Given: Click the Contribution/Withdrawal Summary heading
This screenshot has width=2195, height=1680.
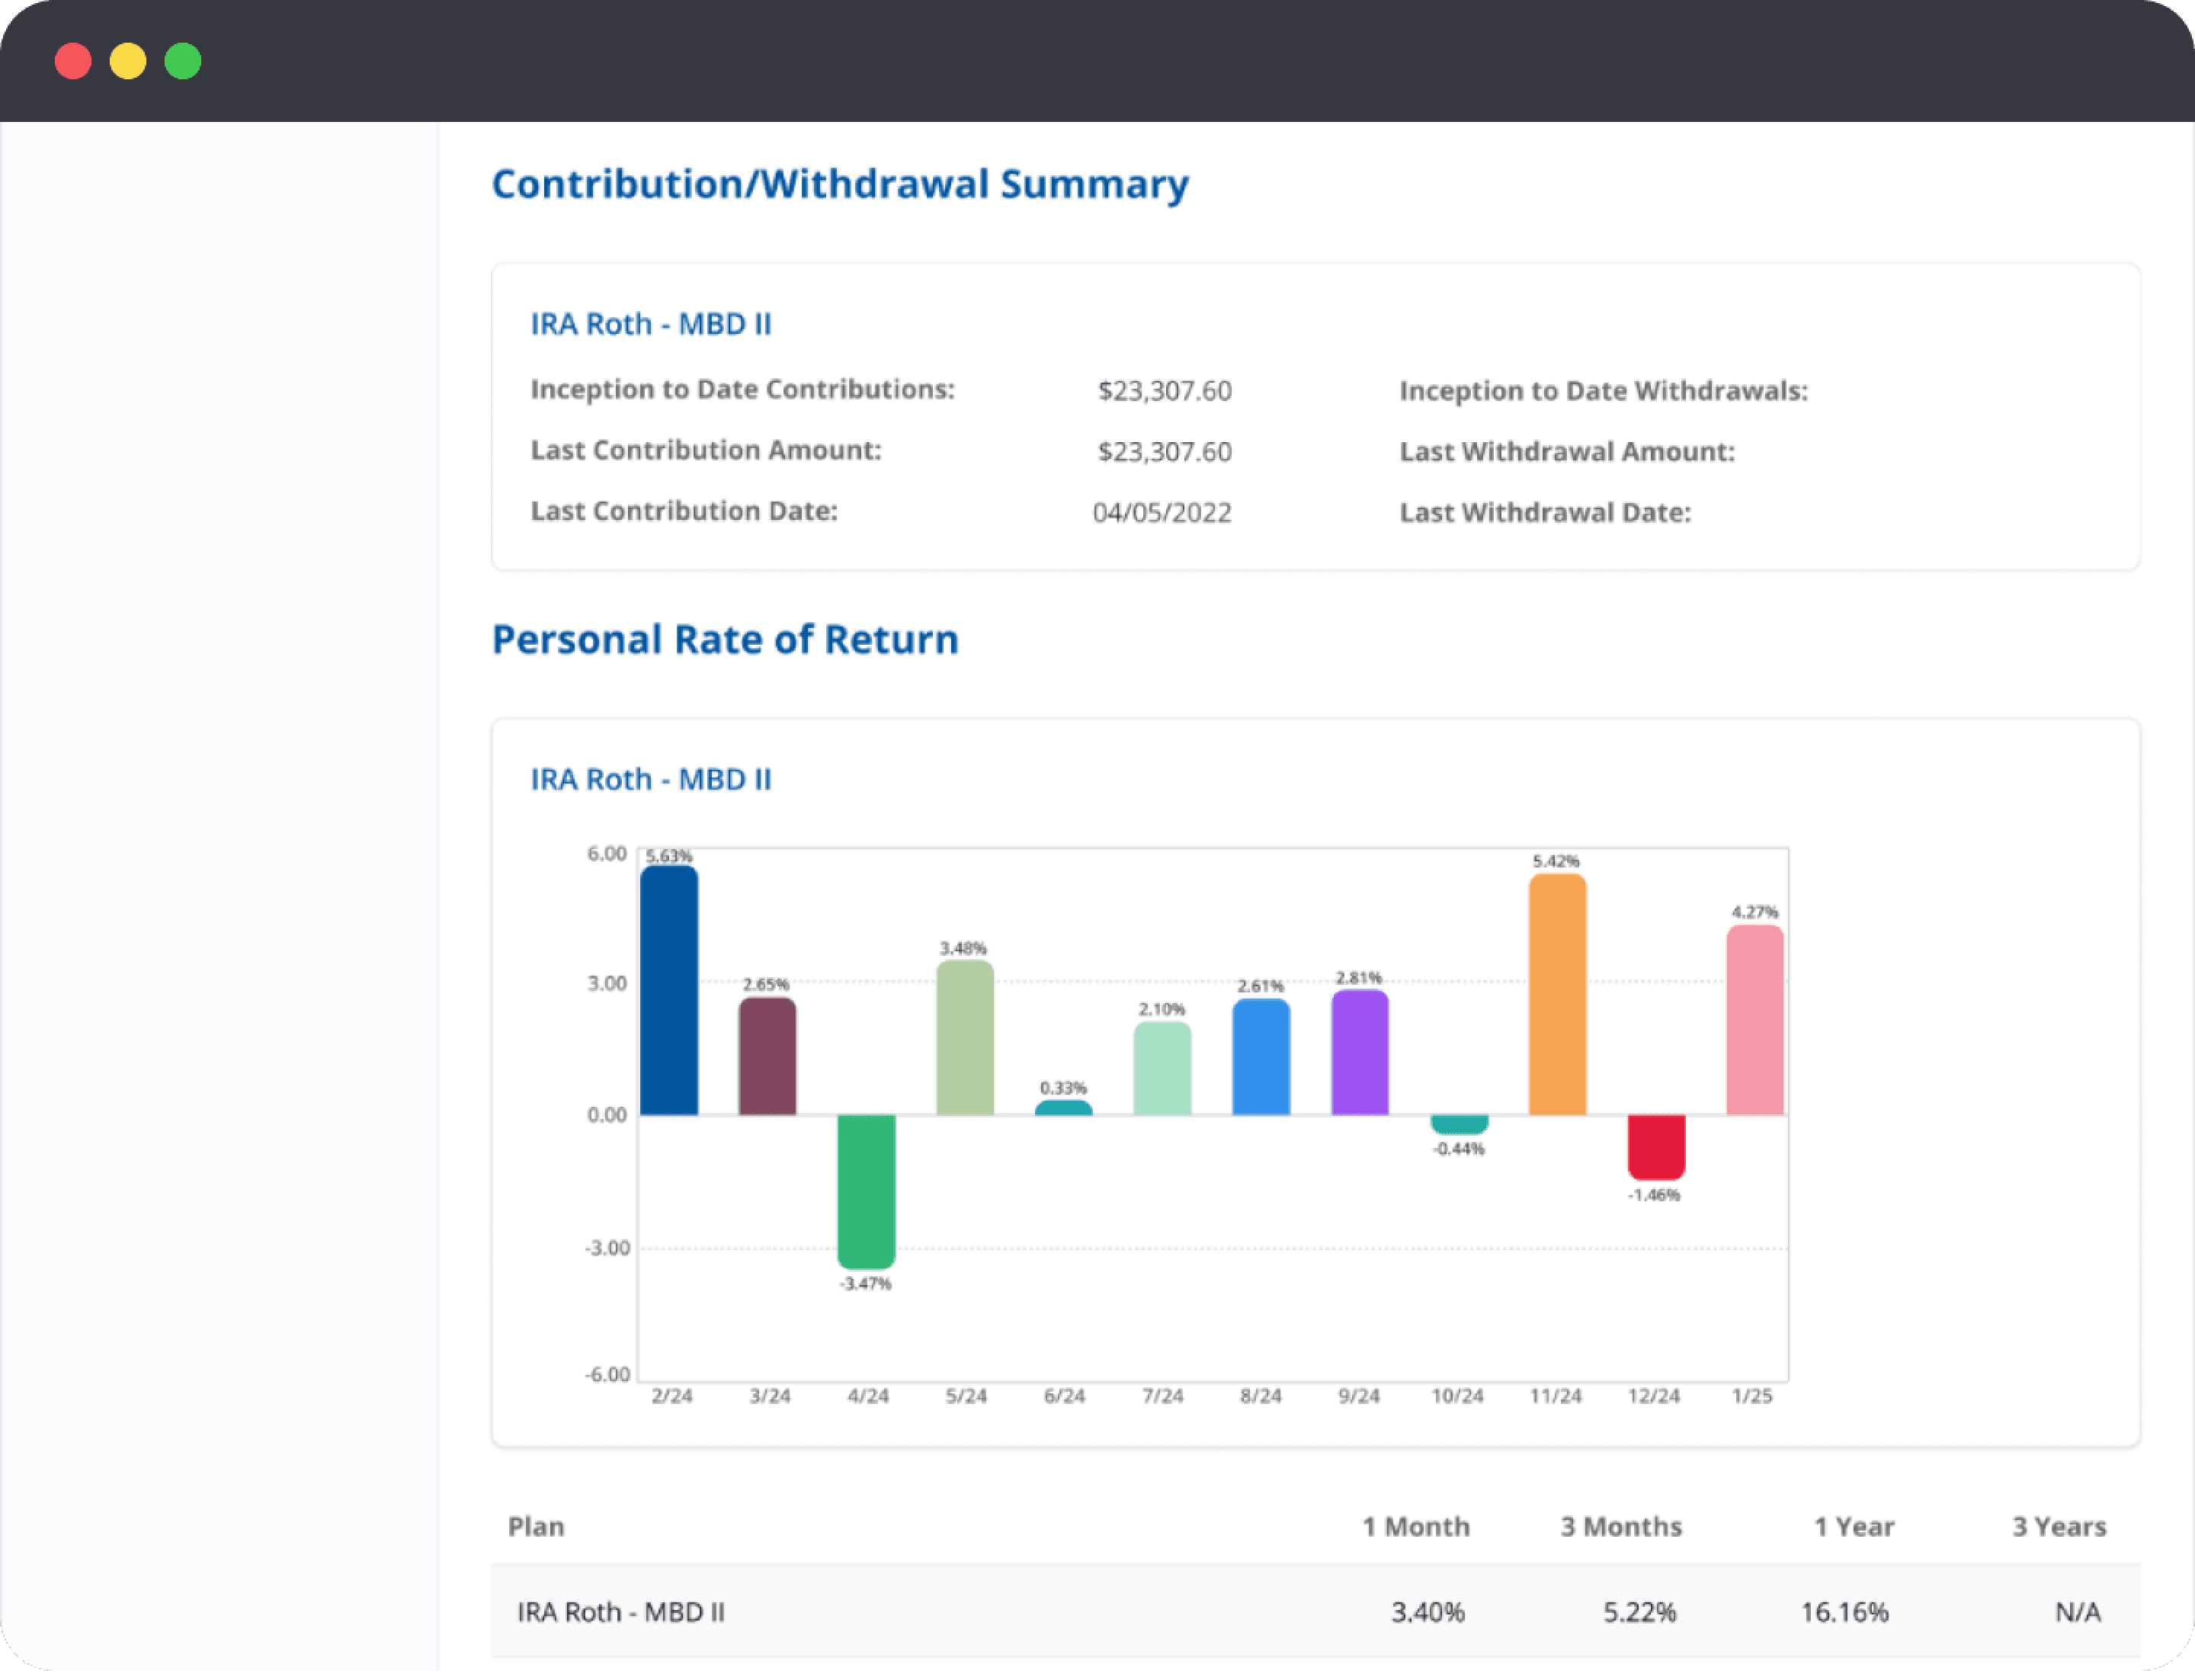Looking at the screenshot, I should click(x=840, y=184).
